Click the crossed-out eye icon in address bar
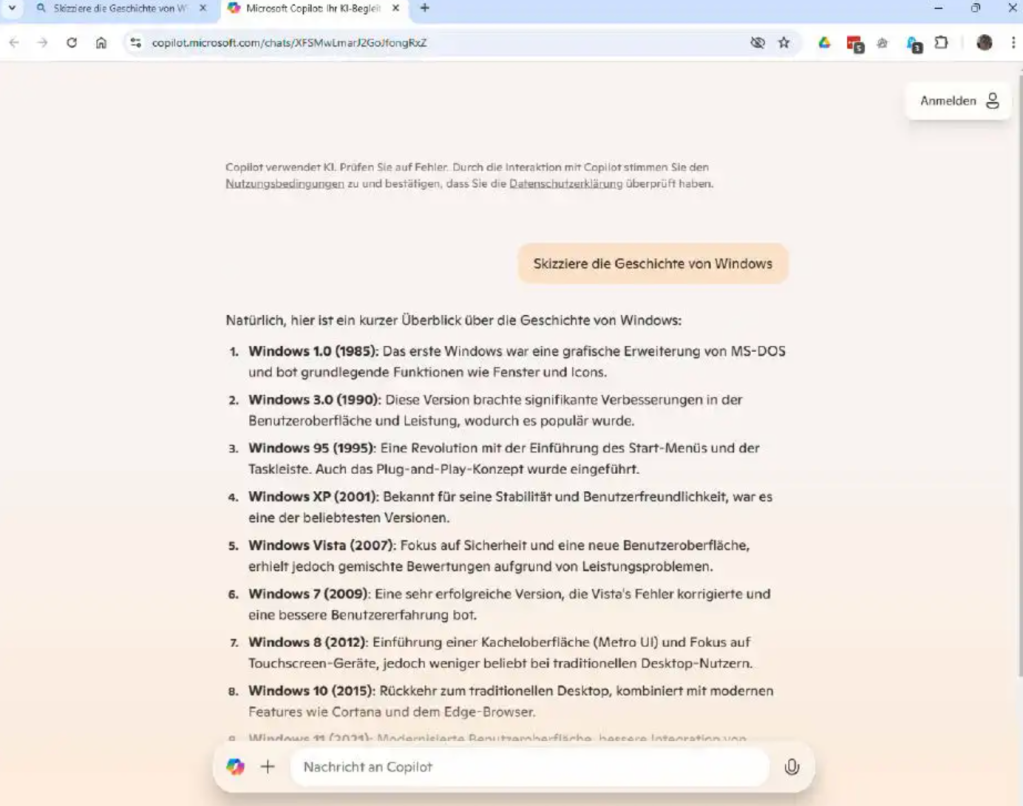This screenshot has height=806, width=1023. pyautogui.click(x=757, y=43)
